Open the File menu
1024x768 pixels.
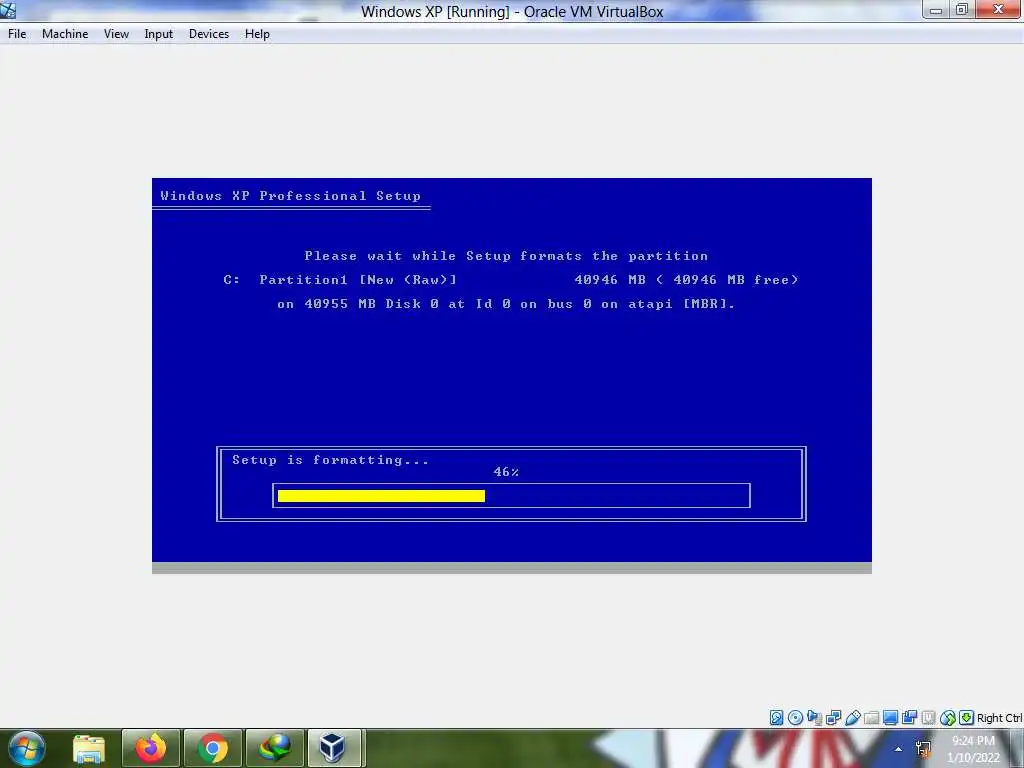coord(17,34)
